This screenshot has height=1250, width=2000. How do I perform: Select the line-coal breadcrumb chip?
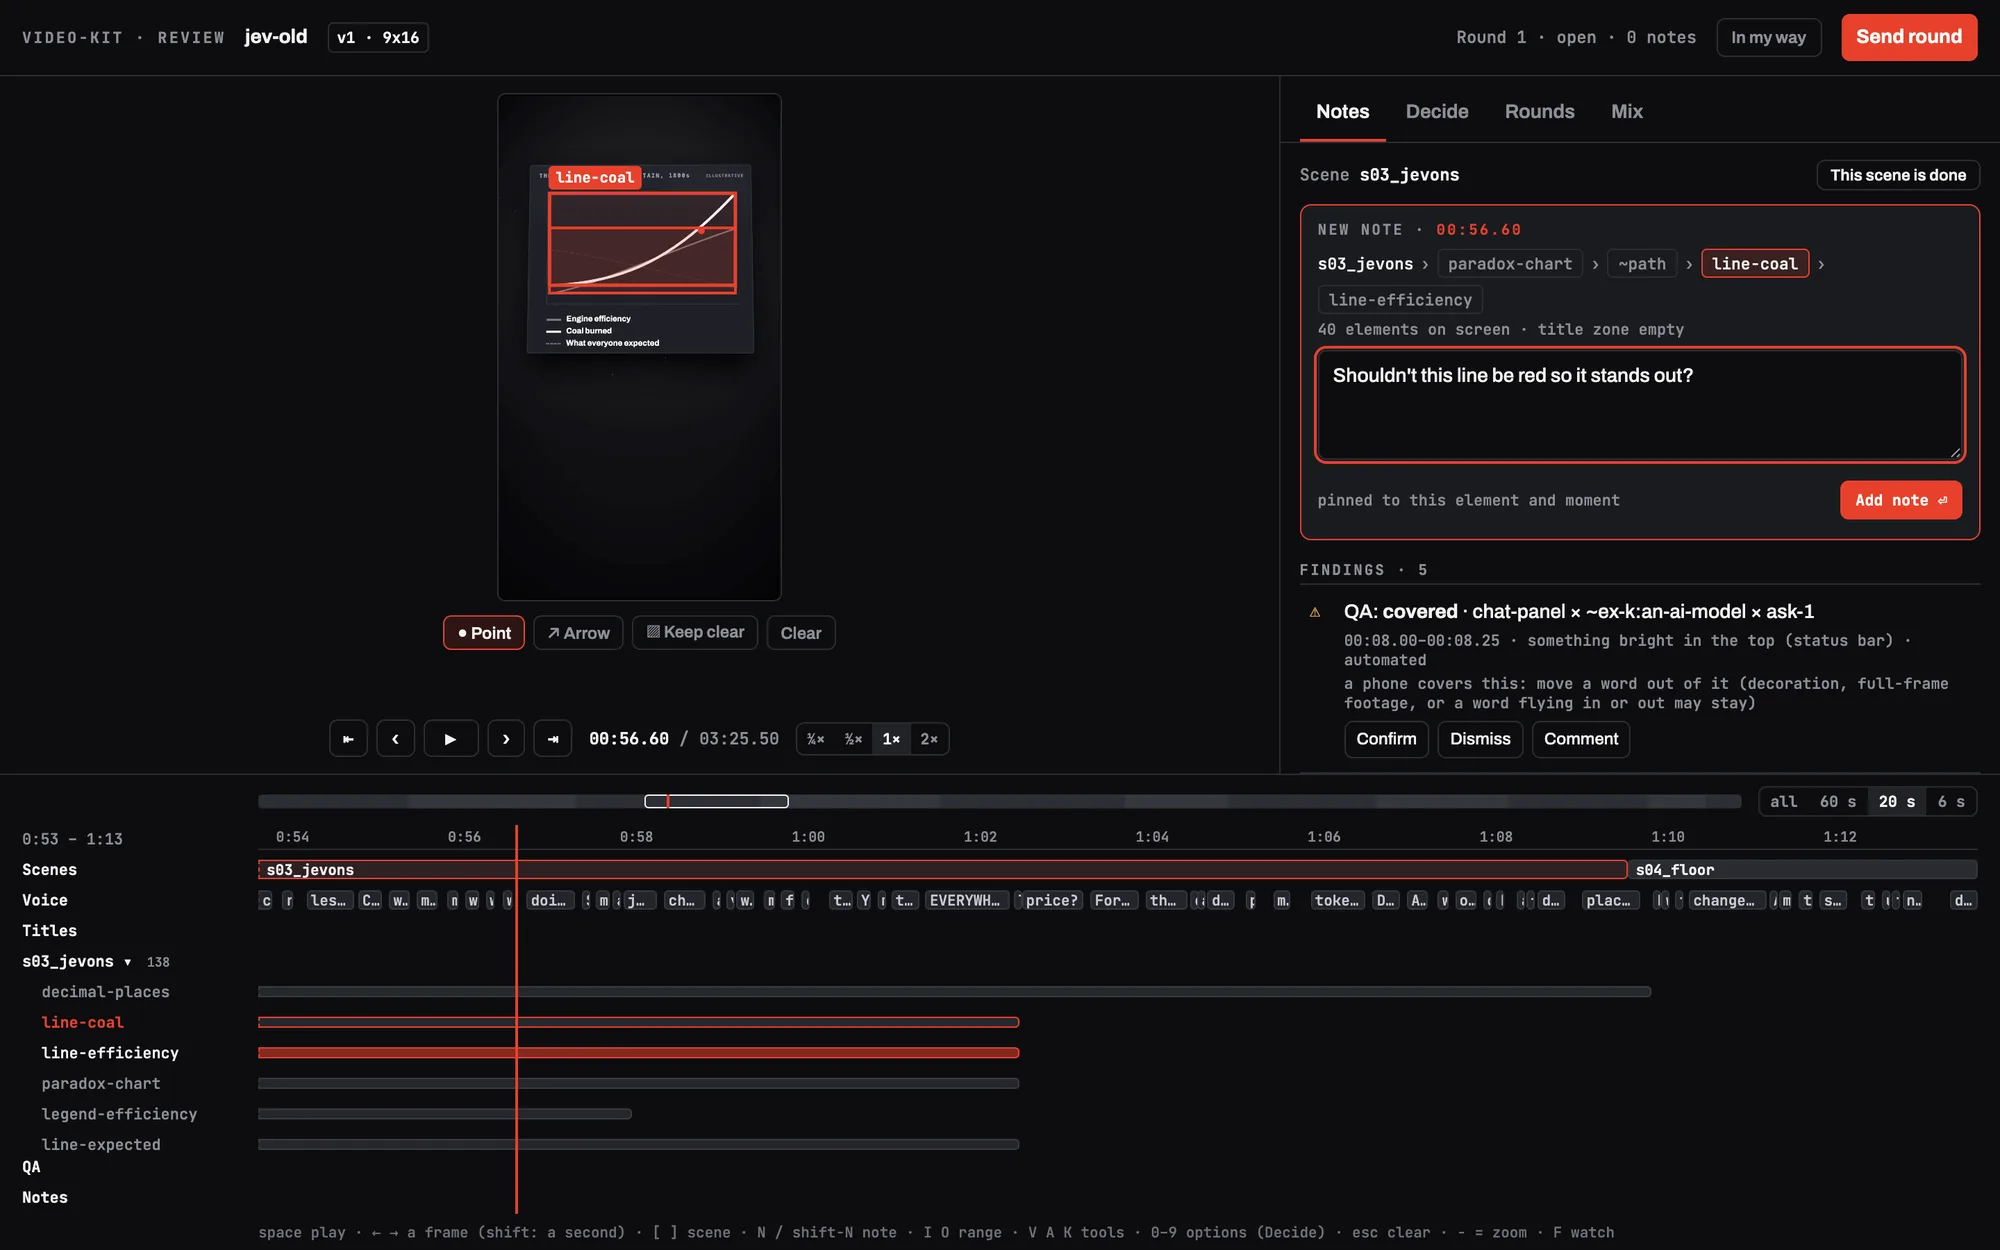(x=1754, y=264)
